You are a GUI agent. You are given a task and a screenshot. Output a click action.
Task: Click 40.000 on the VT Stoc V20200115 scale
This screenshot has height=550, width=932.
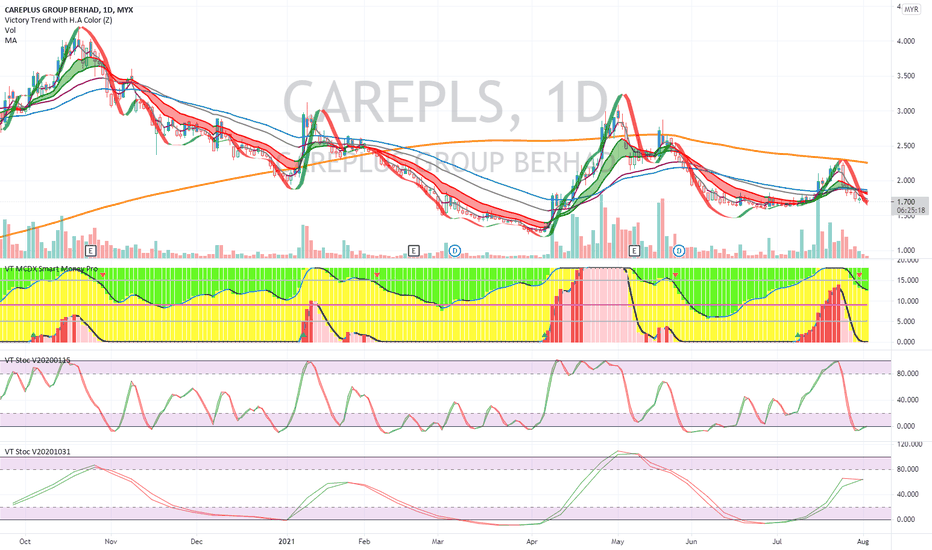pos(906,400)
